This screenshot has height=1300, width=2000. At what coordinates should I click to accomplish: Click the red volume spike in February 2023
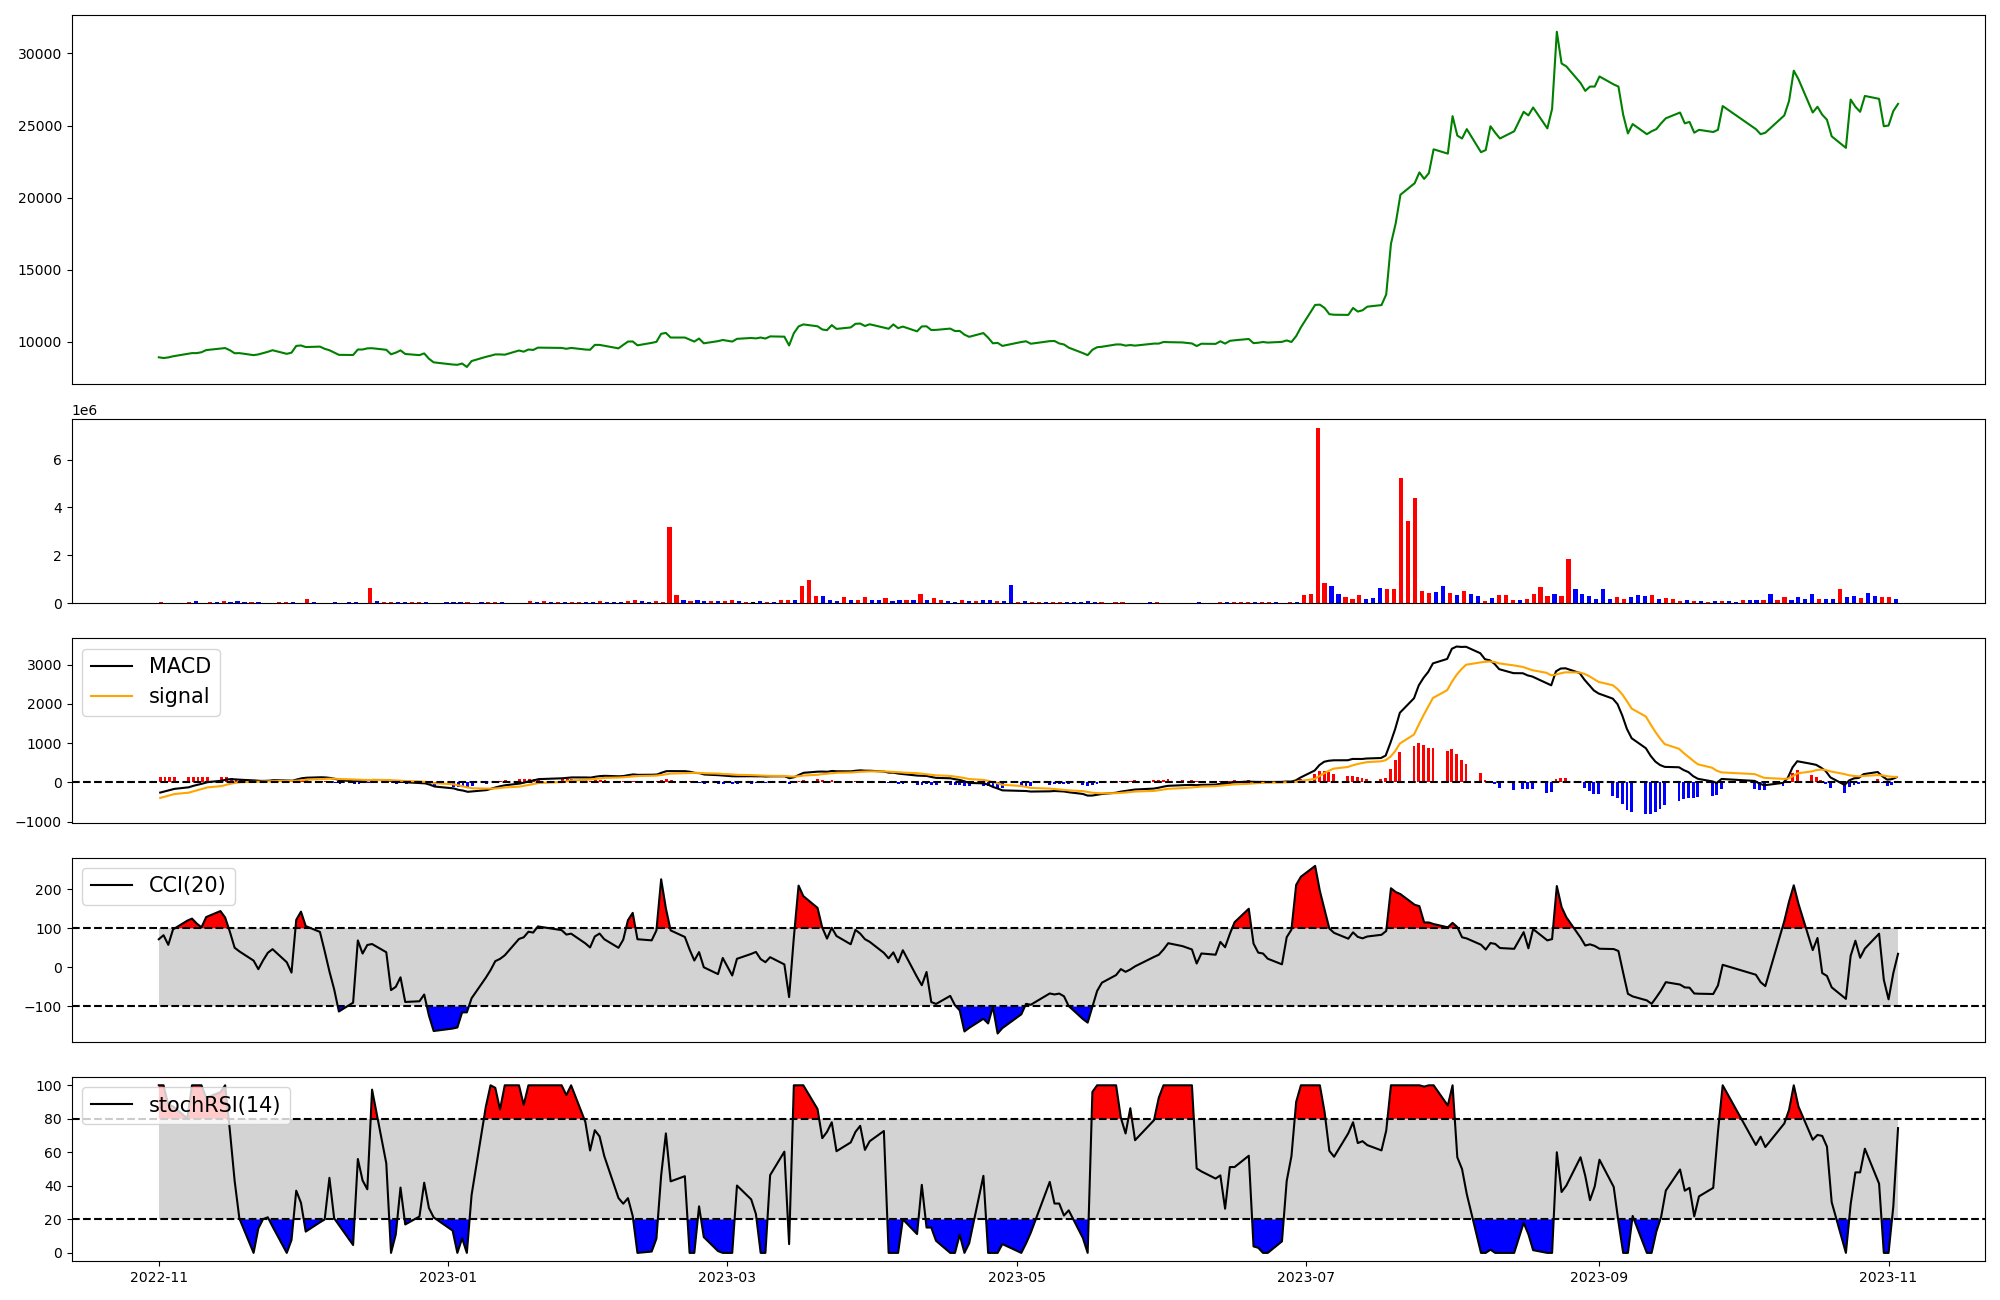coord(669,565)
